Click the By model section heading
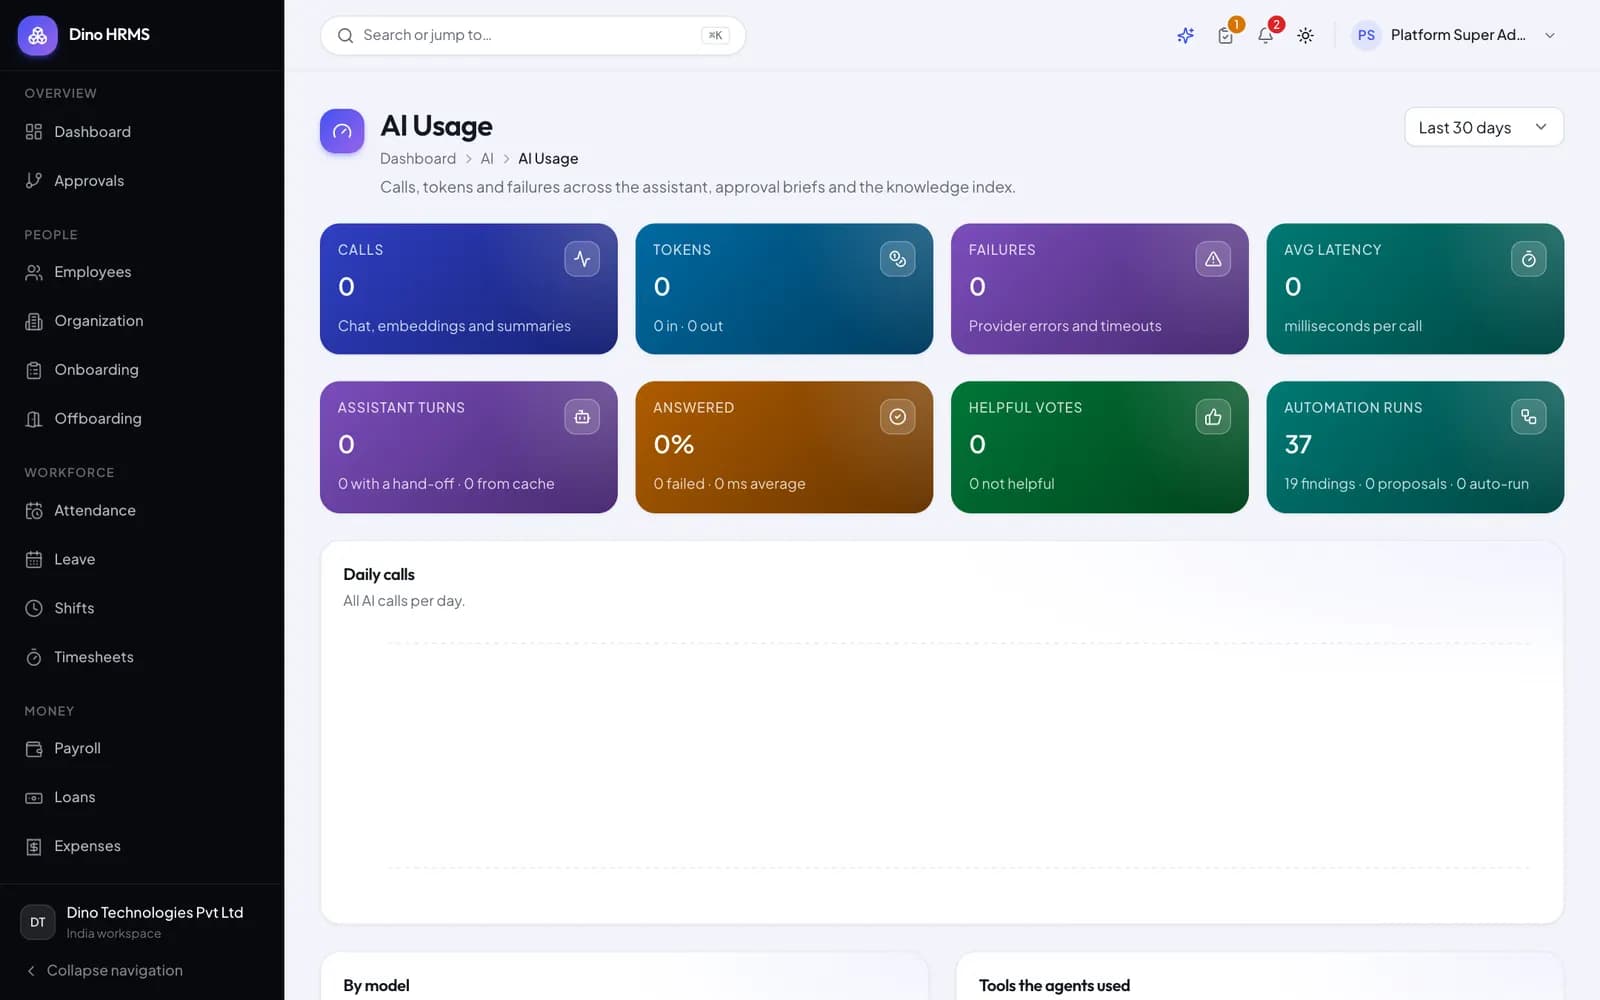The width and height of the screenshot is (1600, 1000). [x=376, y=985]
